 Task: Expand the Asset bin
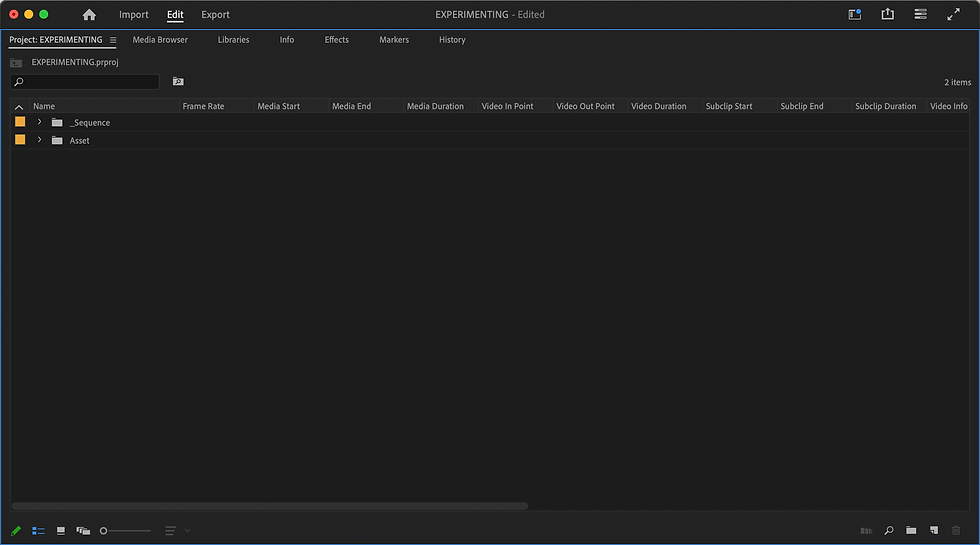(x=39, y=140)
